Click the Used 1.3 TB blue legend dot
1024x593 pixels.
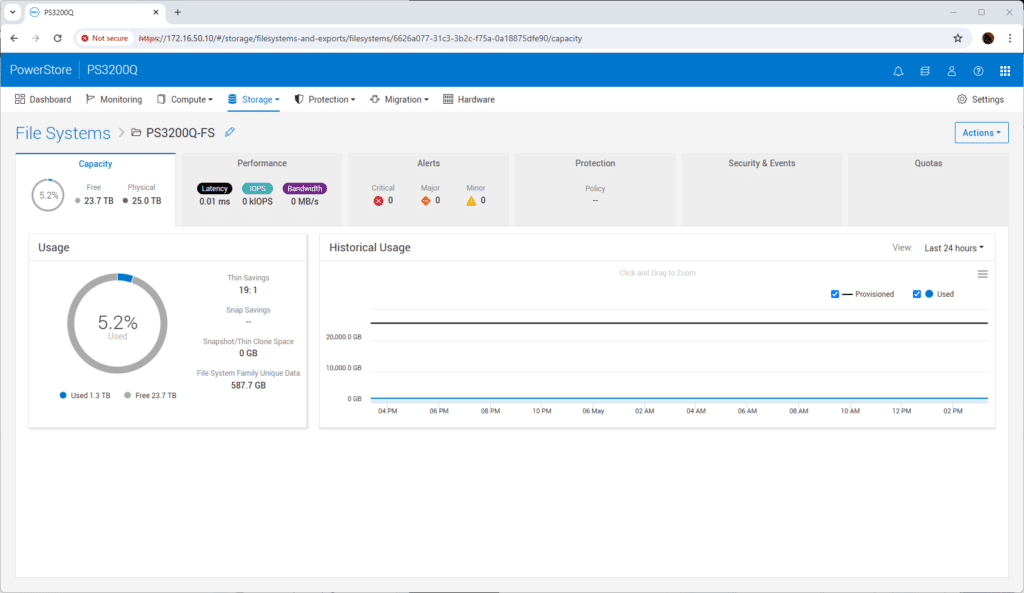(x=63, y=395)
